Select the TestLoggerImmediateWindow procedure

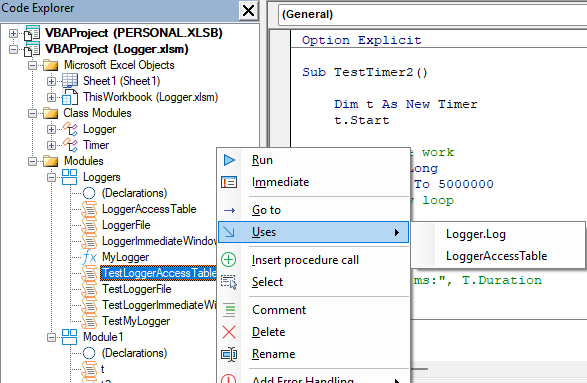click(159, 305)
